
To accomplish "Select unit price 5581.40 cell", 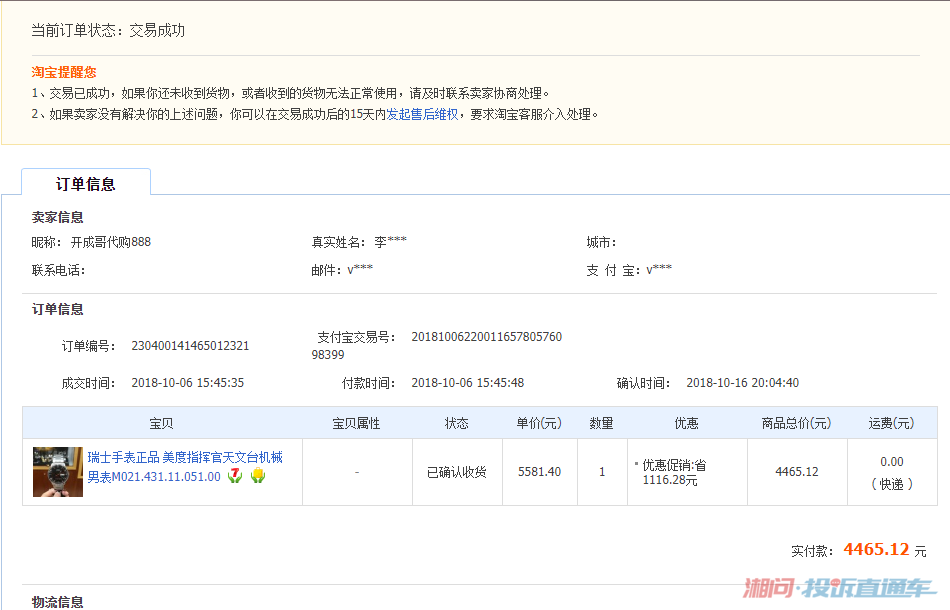I will tap(540, 472).
